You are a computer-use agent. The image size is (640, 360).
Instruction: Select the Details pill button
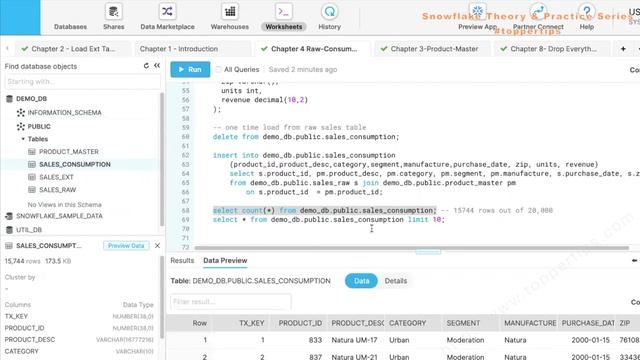tap(396, 281)
